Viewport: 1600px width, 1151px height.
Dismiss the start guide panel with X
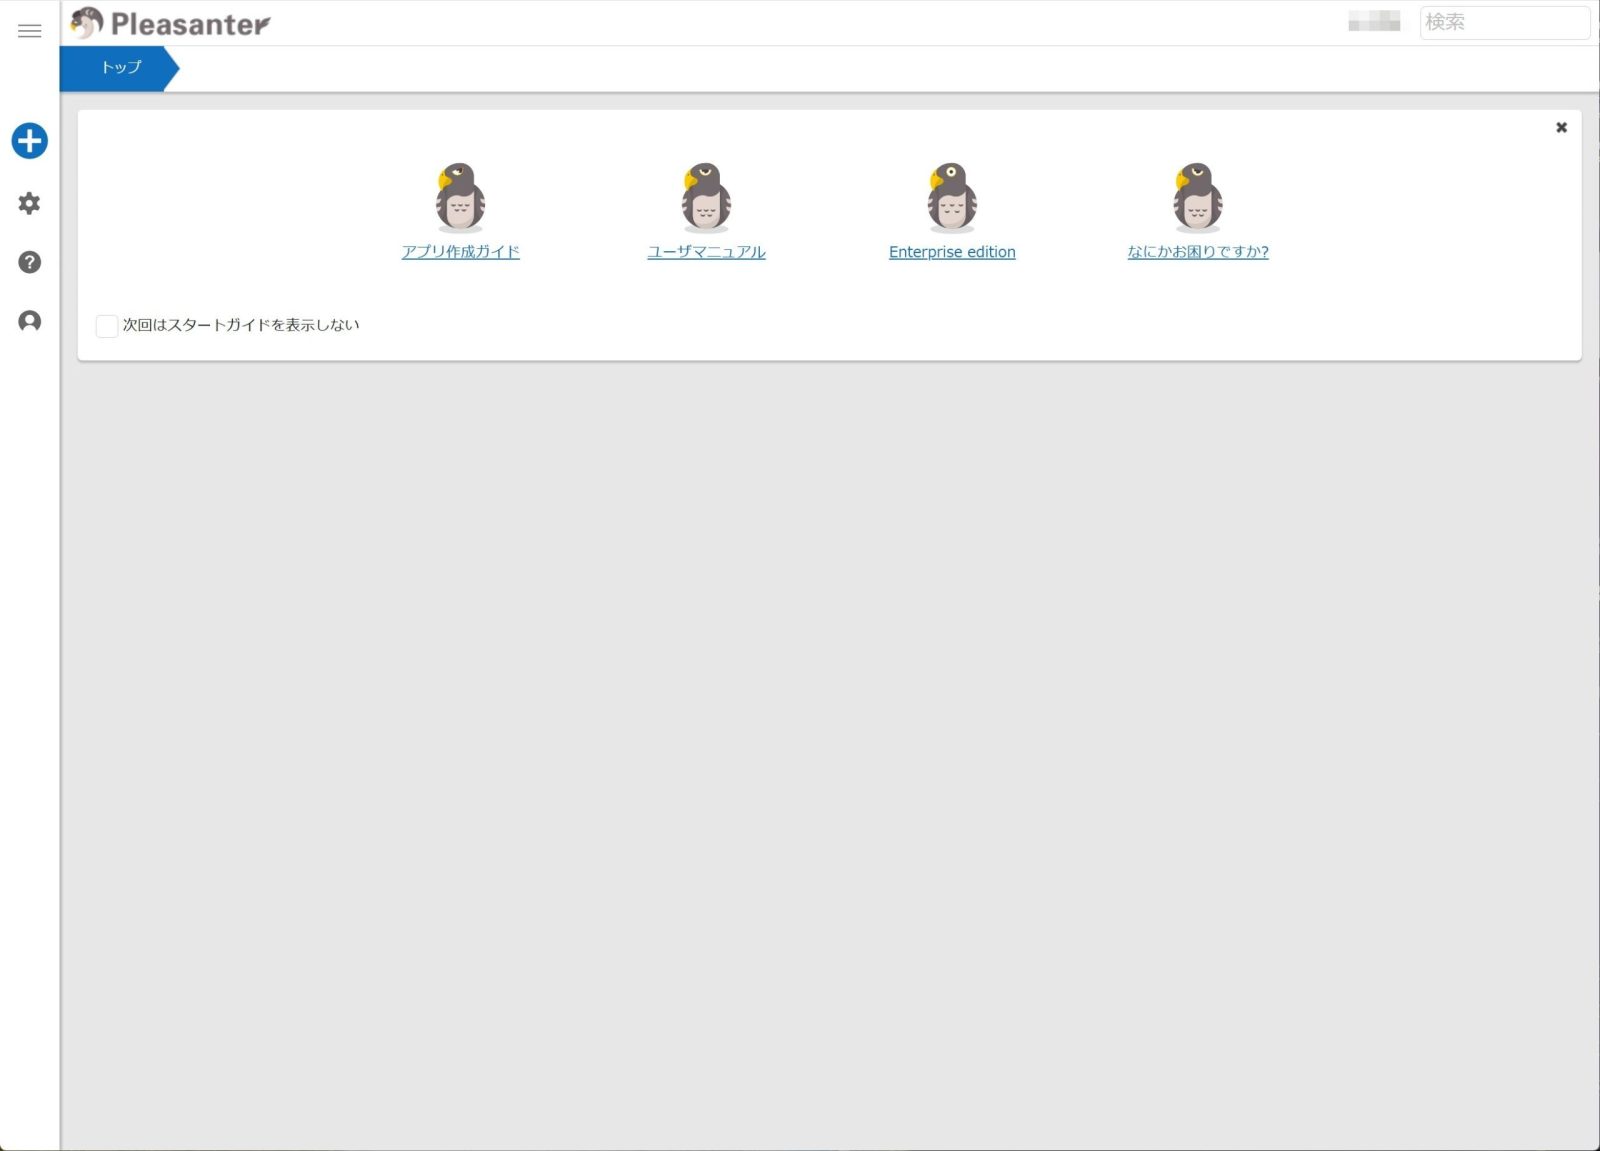(1561, 128)
